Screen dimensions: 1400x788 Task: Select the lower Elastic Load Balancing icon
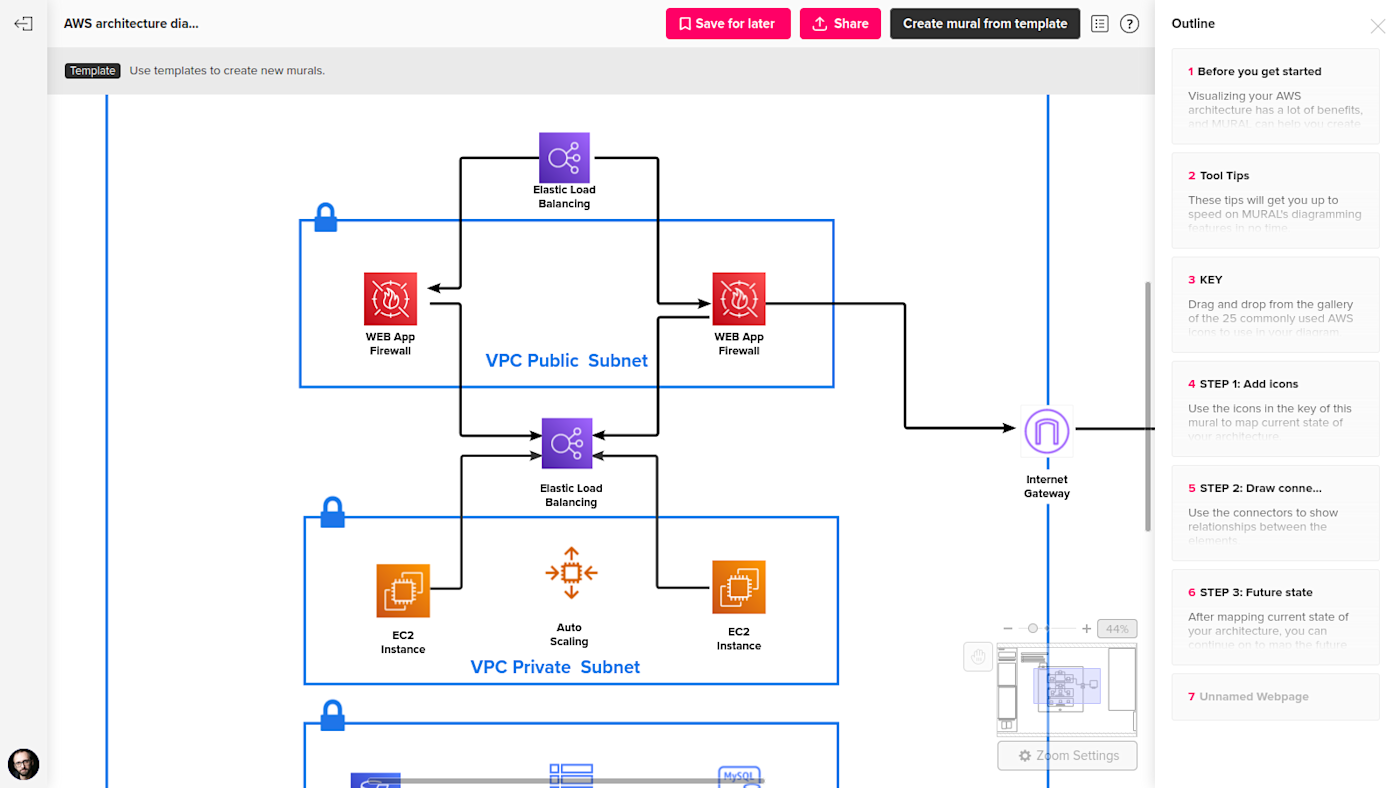tap(567, 443)
